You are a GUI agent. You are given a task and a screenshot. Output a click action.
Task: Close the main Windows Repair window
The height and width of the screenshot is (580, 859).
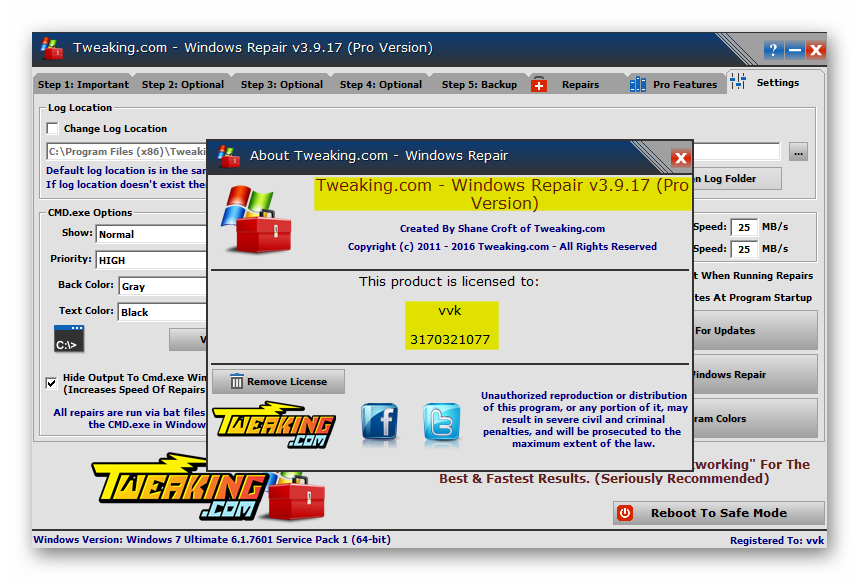coord(815,51)
